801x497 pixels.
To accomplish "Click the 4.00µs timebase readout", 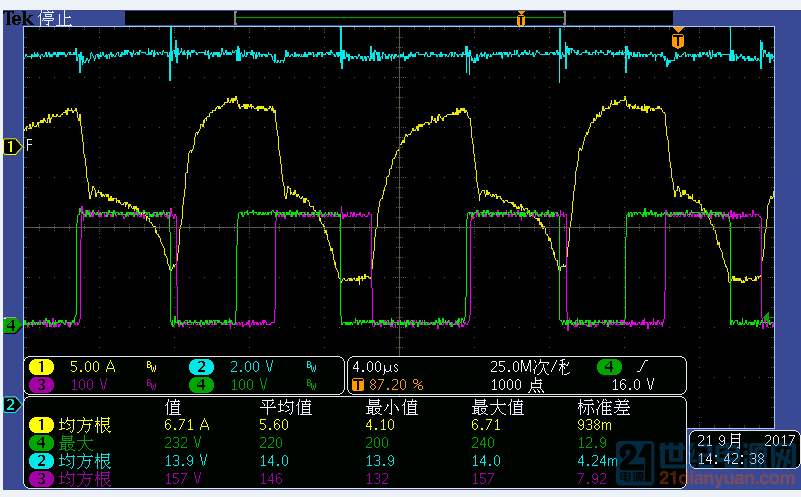I will (x=375, y=367).
